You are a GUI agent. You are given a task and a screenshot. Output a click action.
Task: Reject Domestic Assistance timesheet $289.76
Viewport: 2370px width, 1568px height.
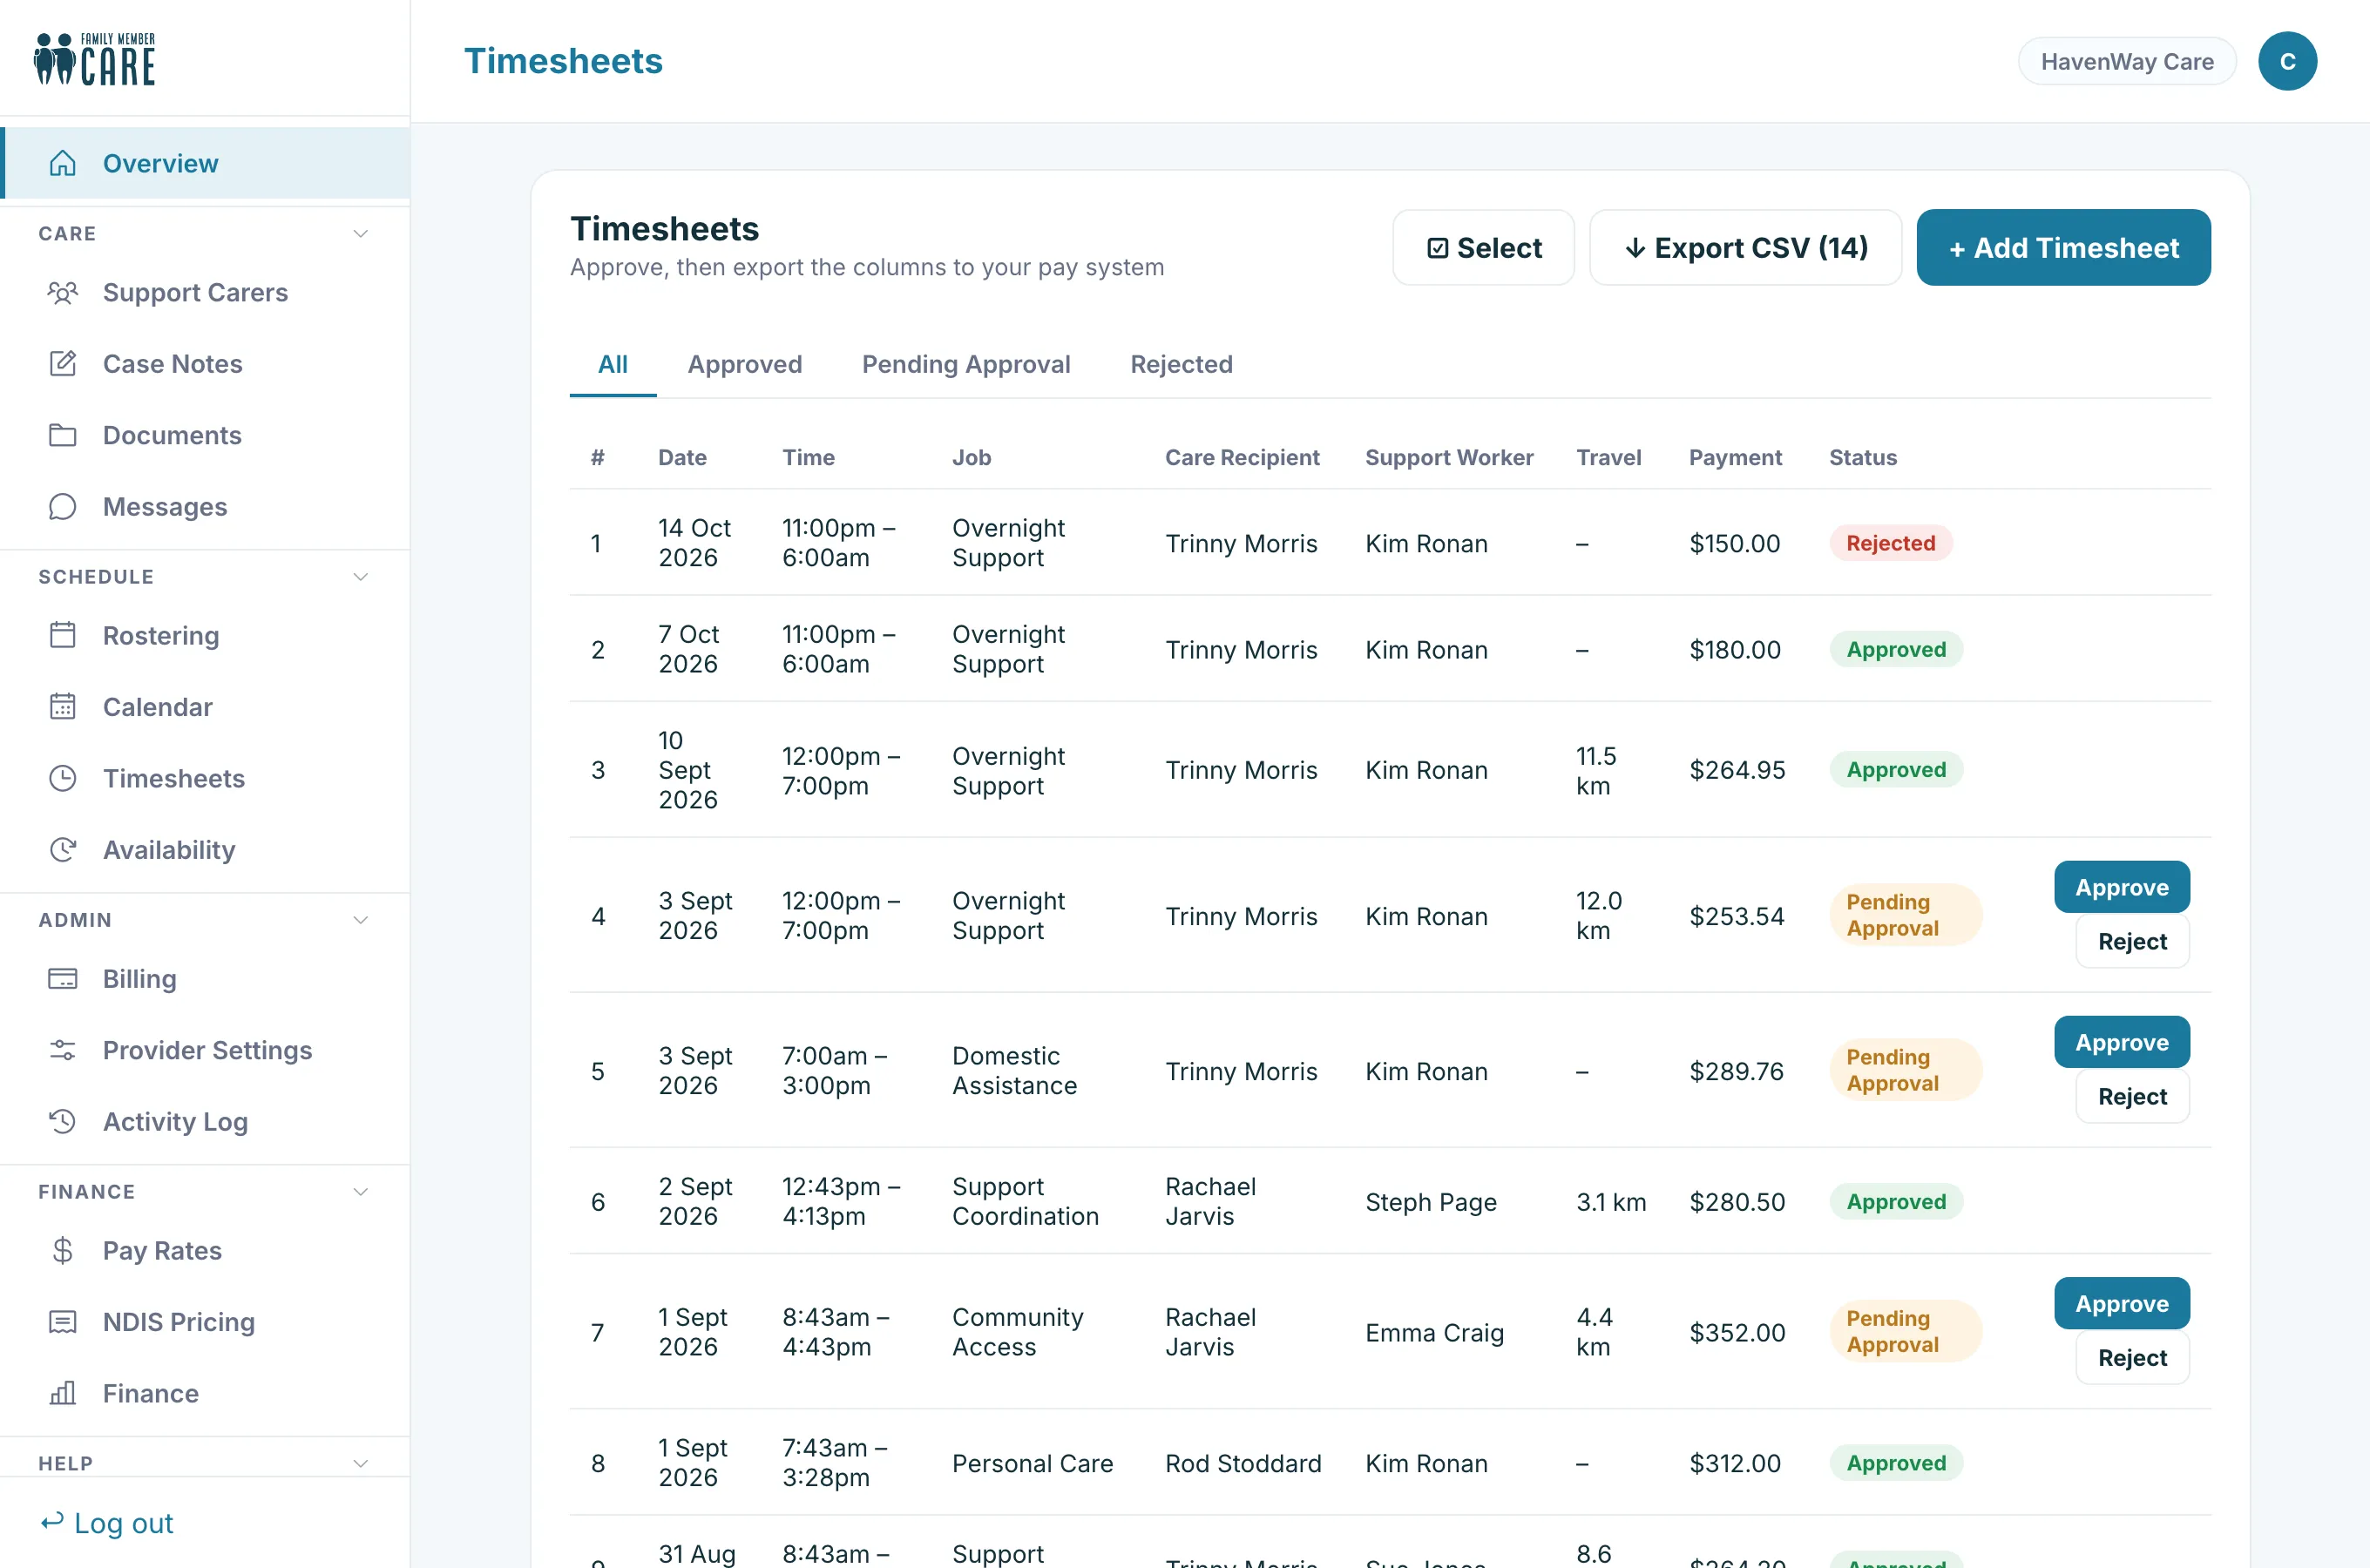pos(2132,1096)
